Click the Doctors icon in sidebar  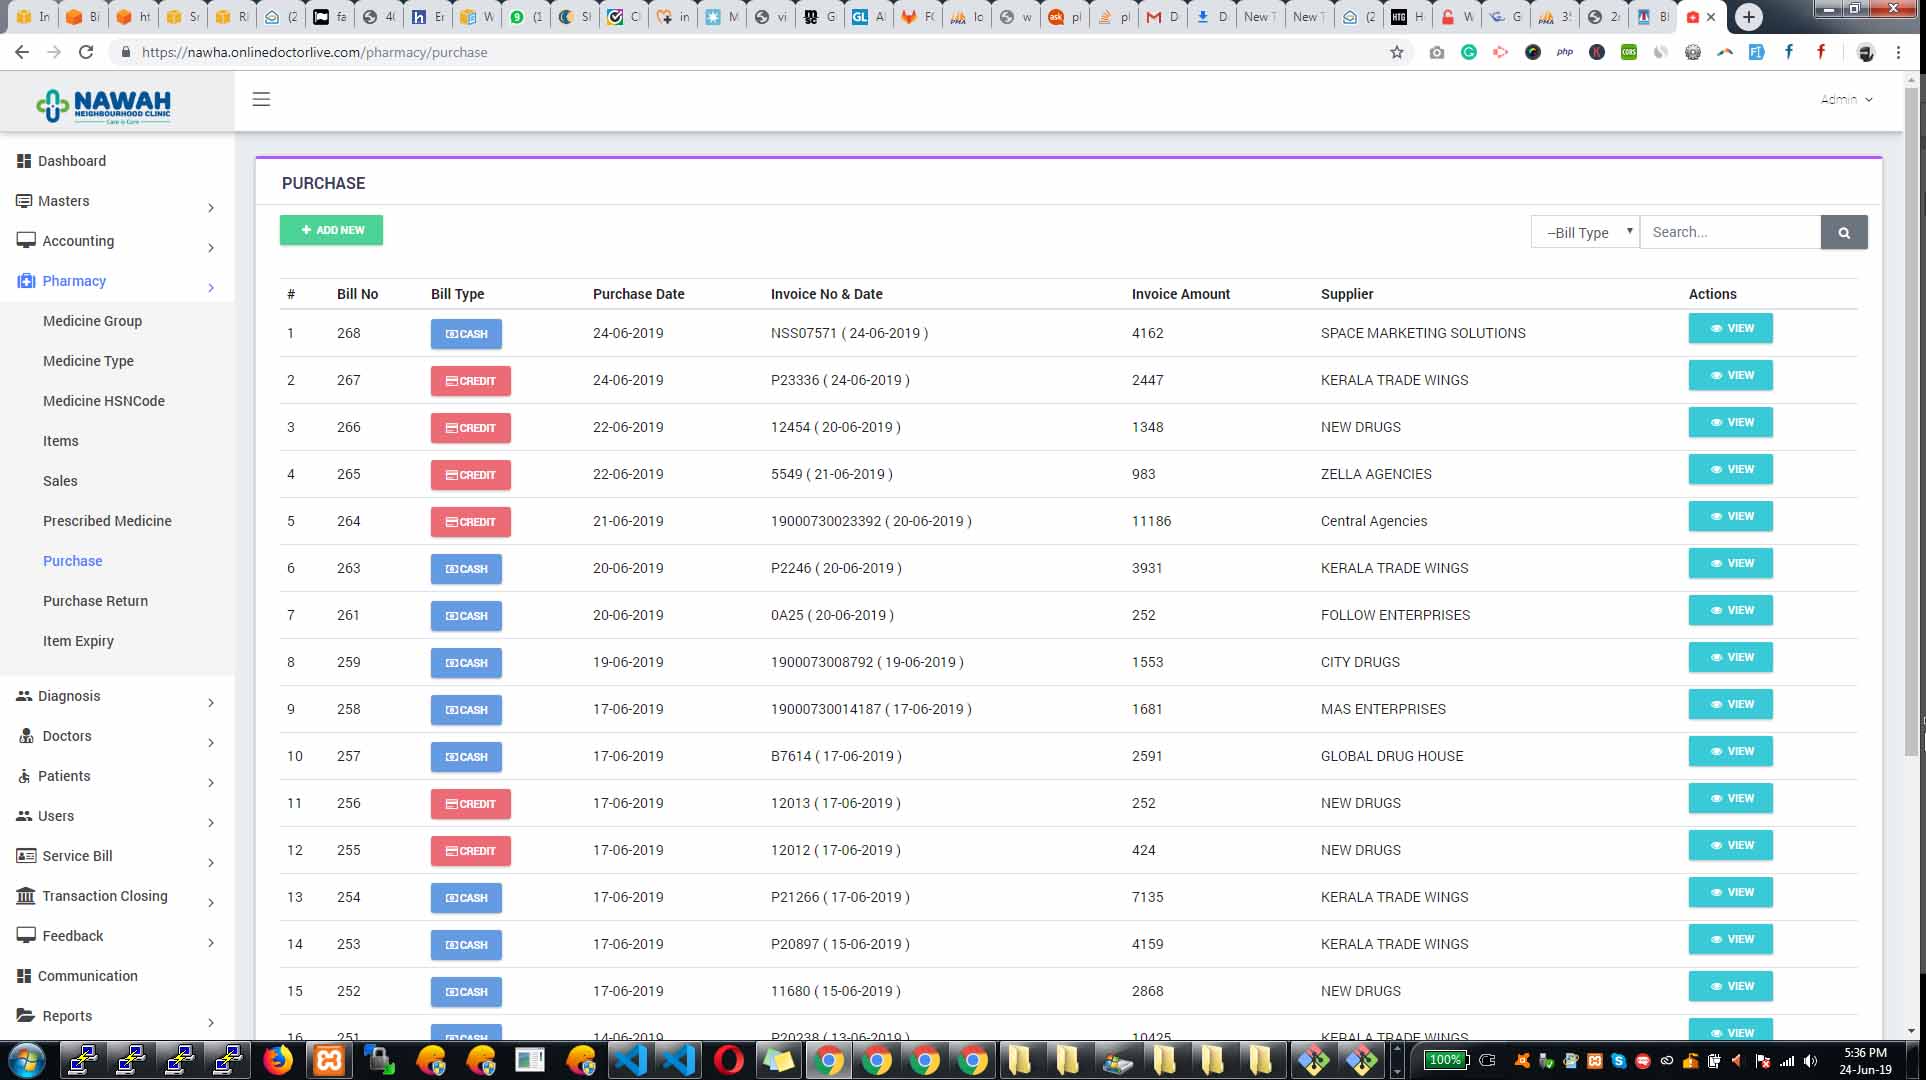coord(26,736)
